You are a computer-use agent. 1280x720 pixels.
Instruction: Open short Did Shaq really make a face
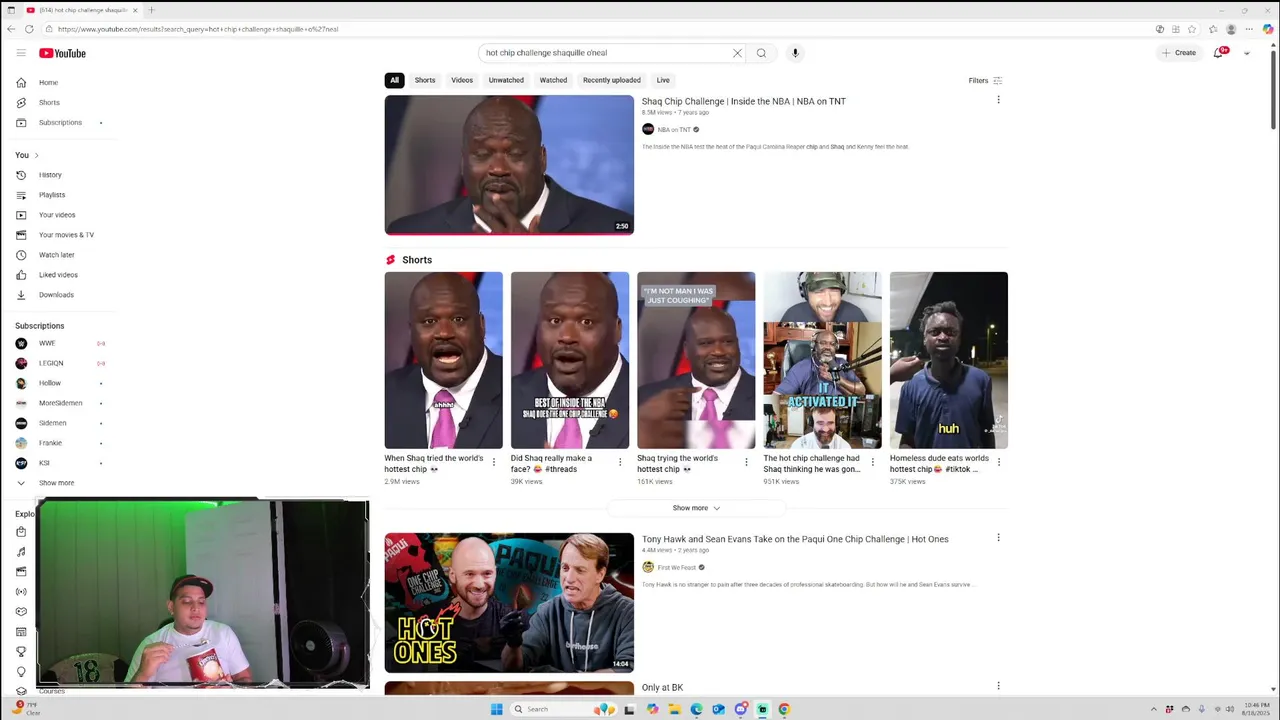click(x=570, y=360)
